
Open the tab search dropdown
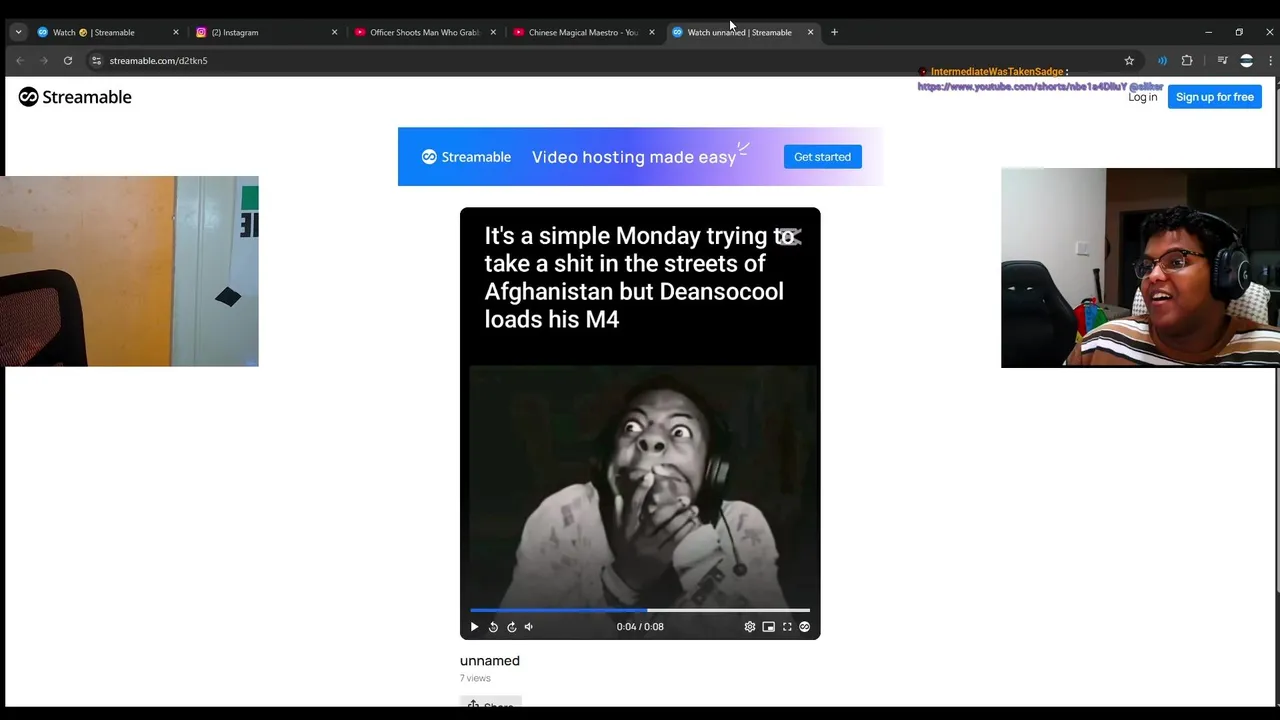[x=18, y=32]
